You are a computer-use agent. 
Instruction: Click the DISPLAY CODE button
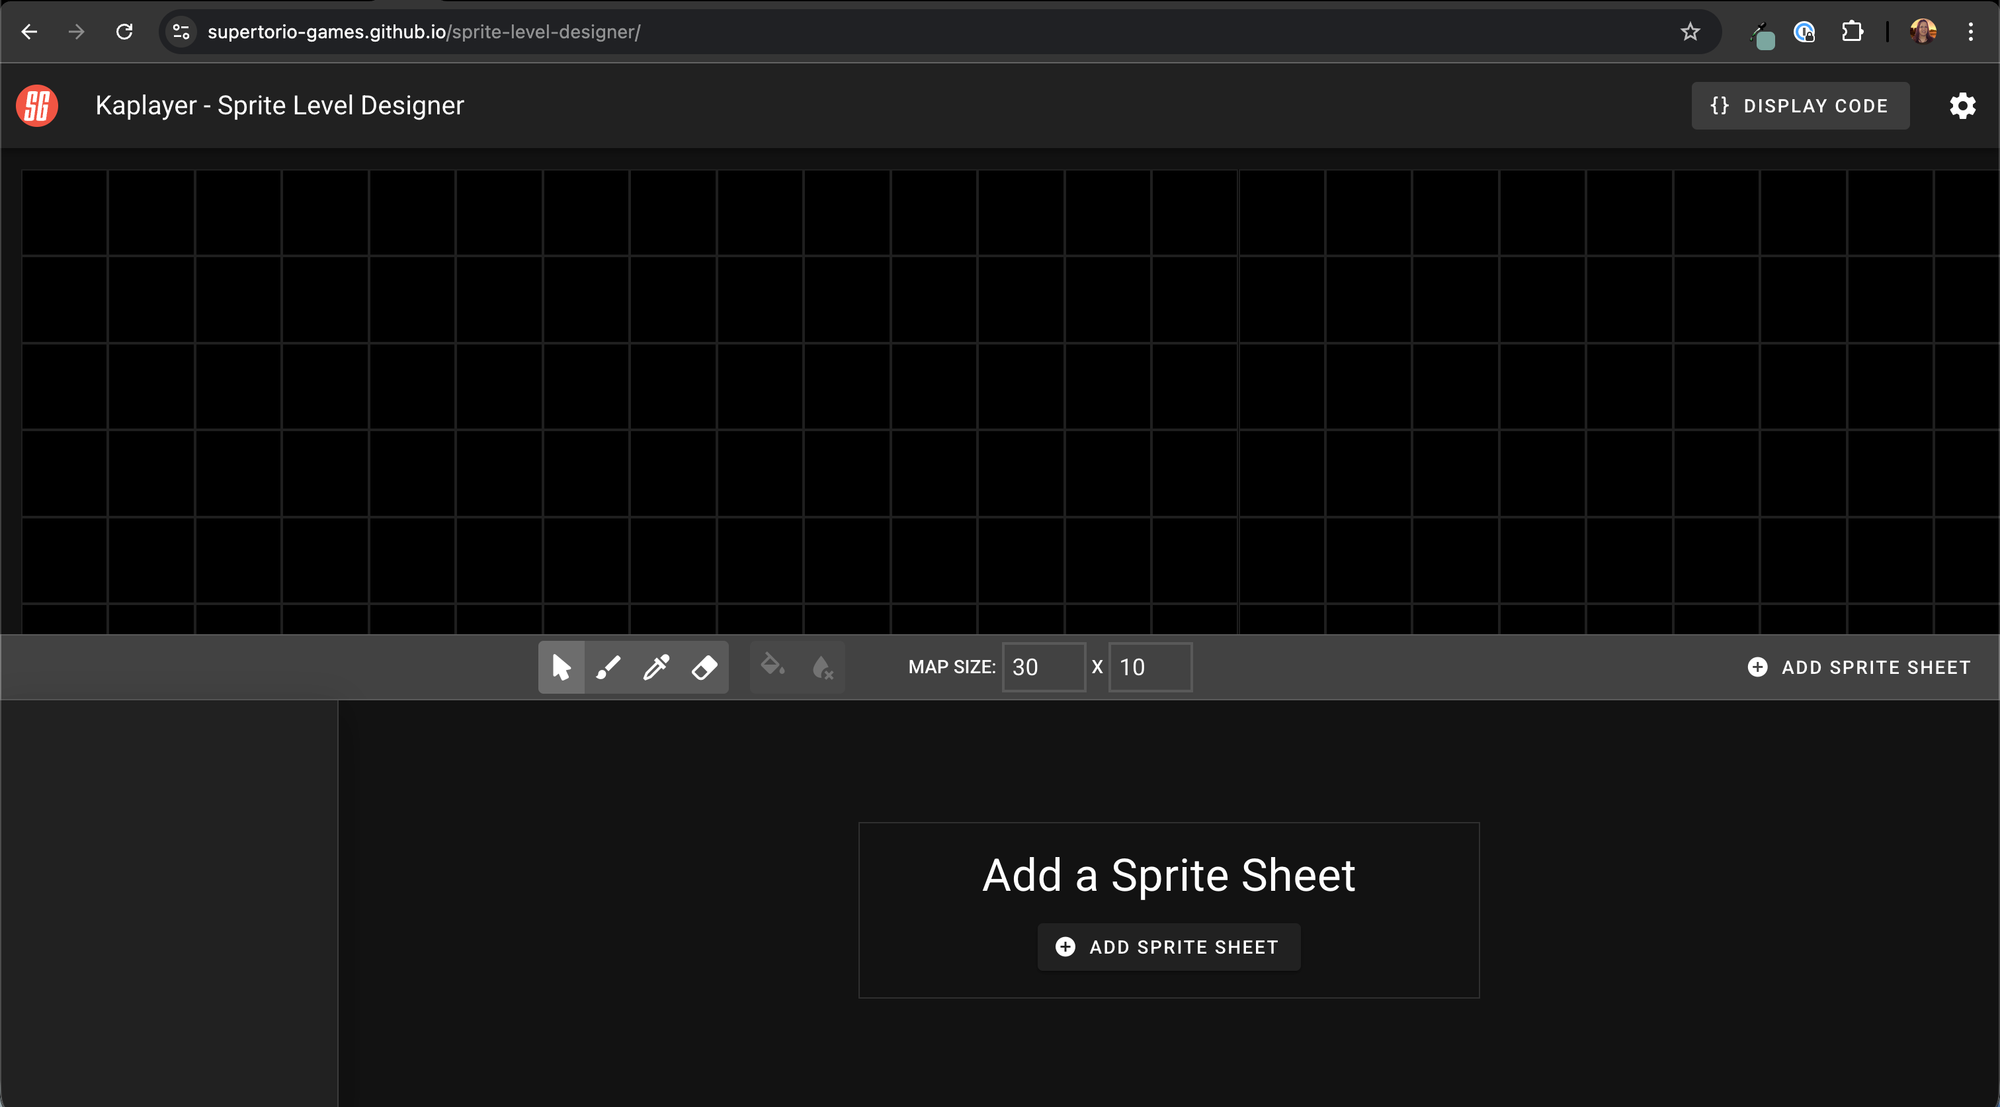1800,105
